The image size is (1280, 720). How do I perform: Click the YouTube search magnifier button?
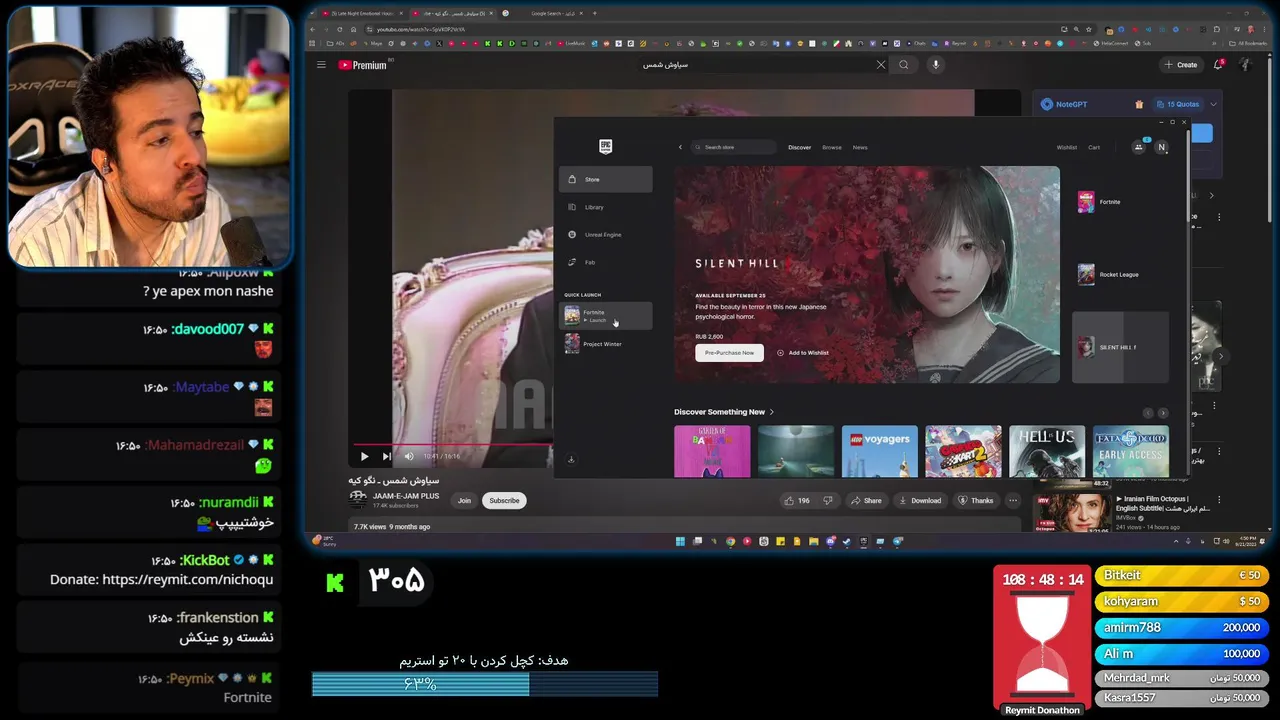point(904,65)
